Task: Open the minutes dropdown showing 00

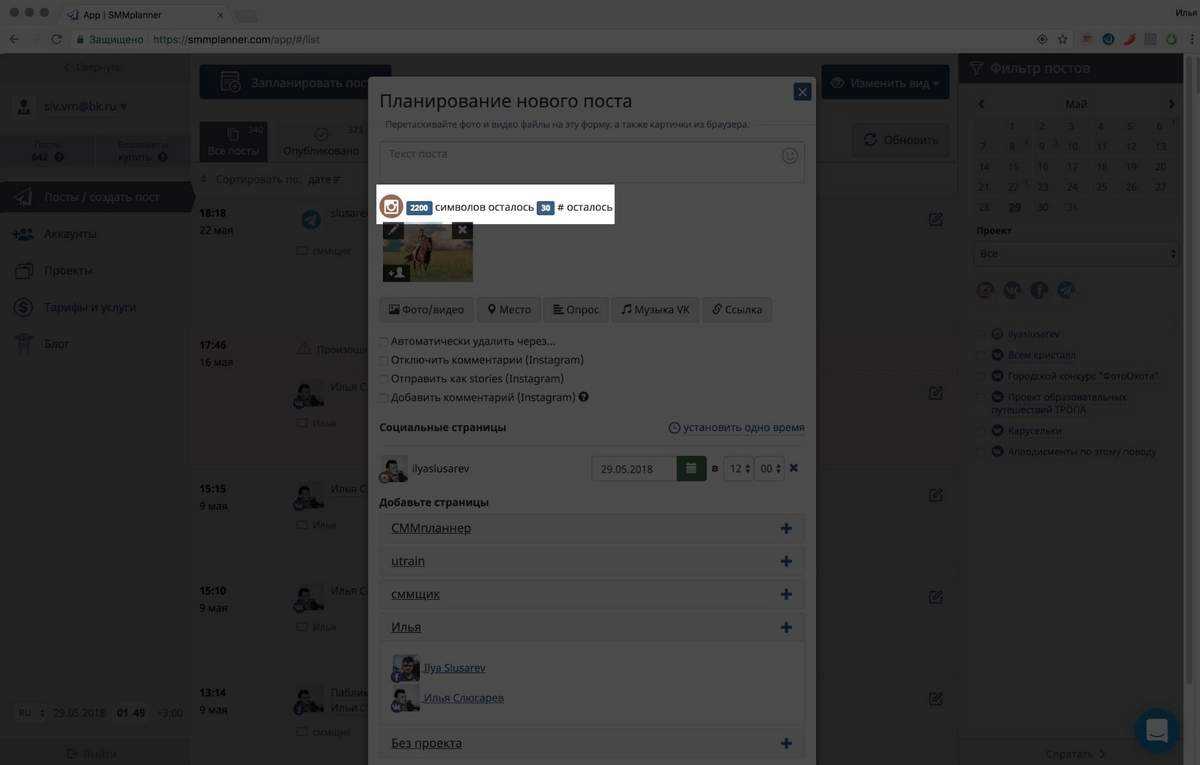Action: pos(769,468)
